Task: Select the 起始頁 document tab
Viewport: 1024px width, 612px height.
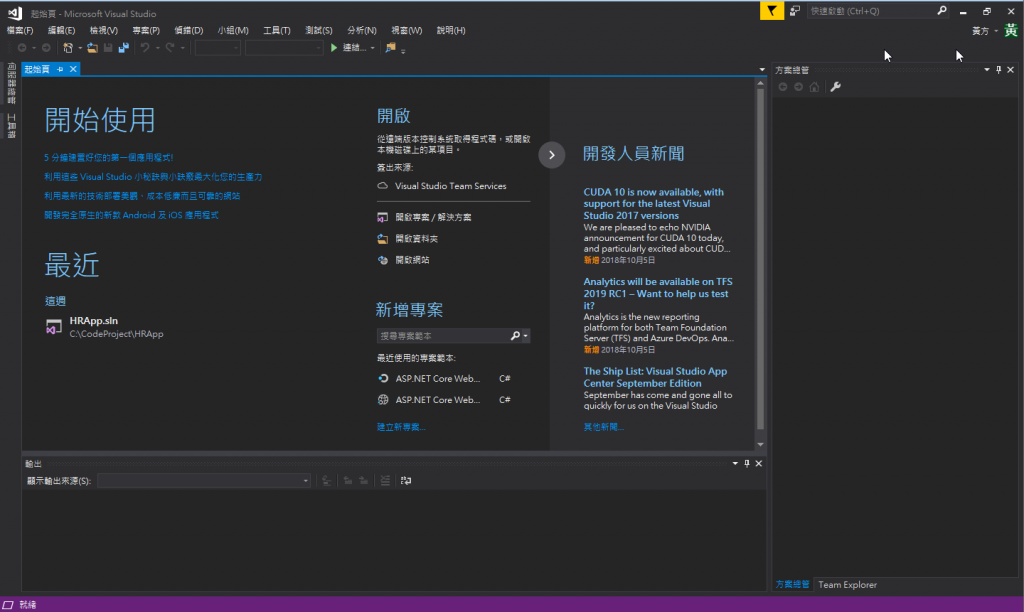Action: point(37,69)
